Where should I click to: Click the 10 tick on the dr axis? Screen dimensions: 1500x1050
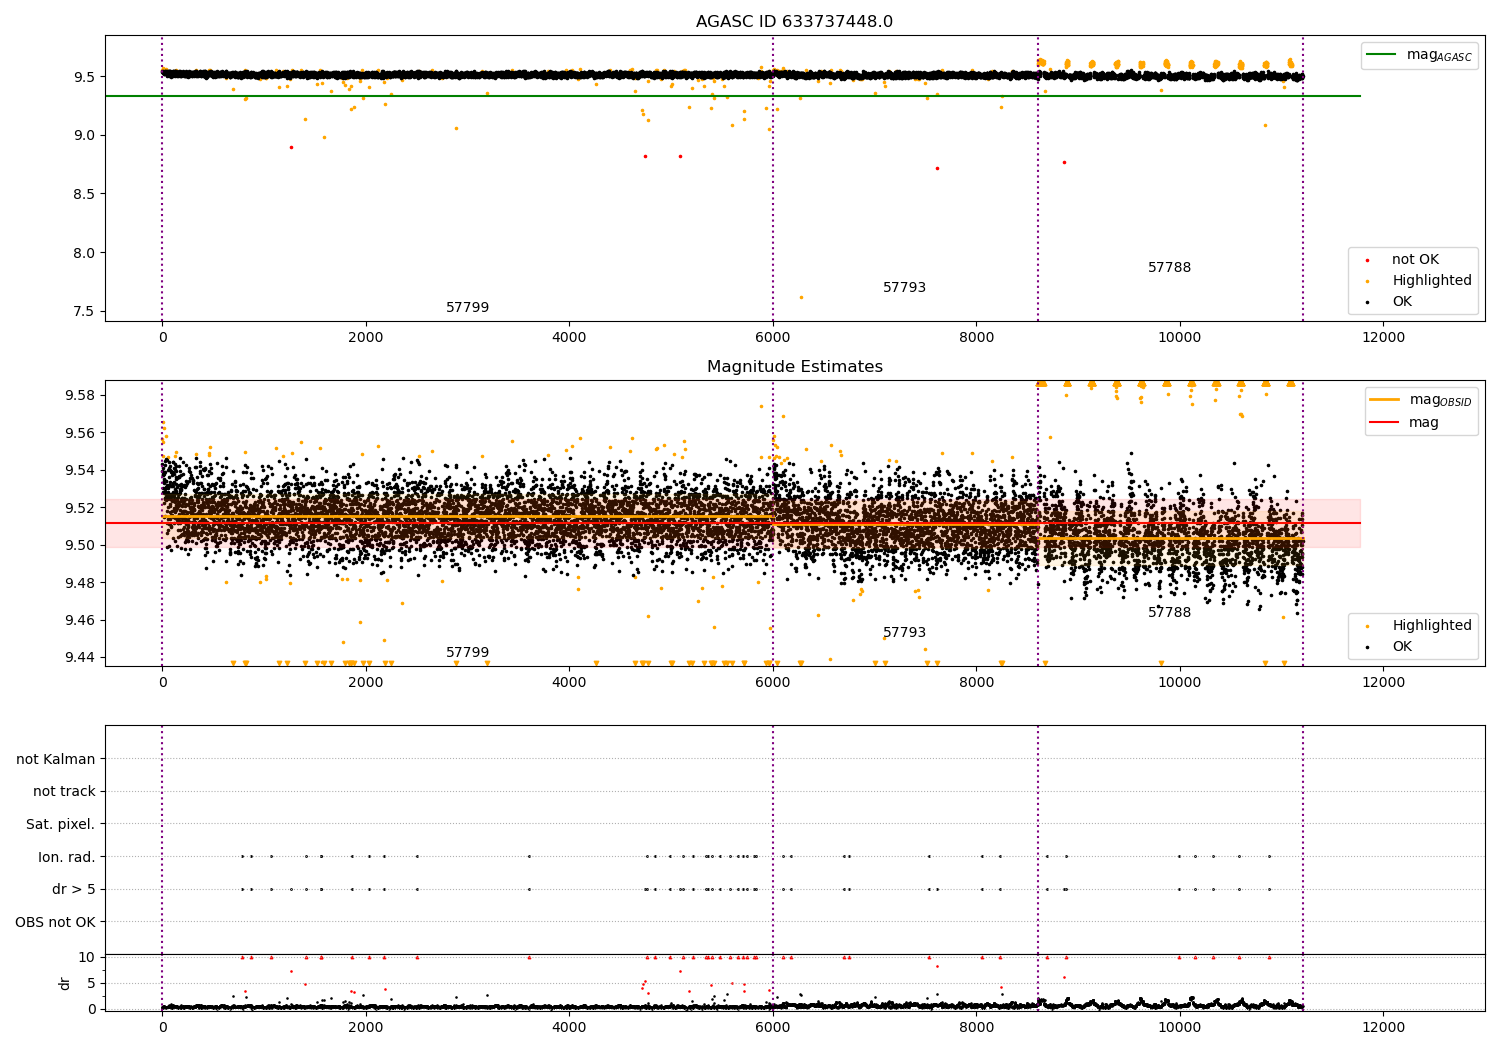[86, 958]
